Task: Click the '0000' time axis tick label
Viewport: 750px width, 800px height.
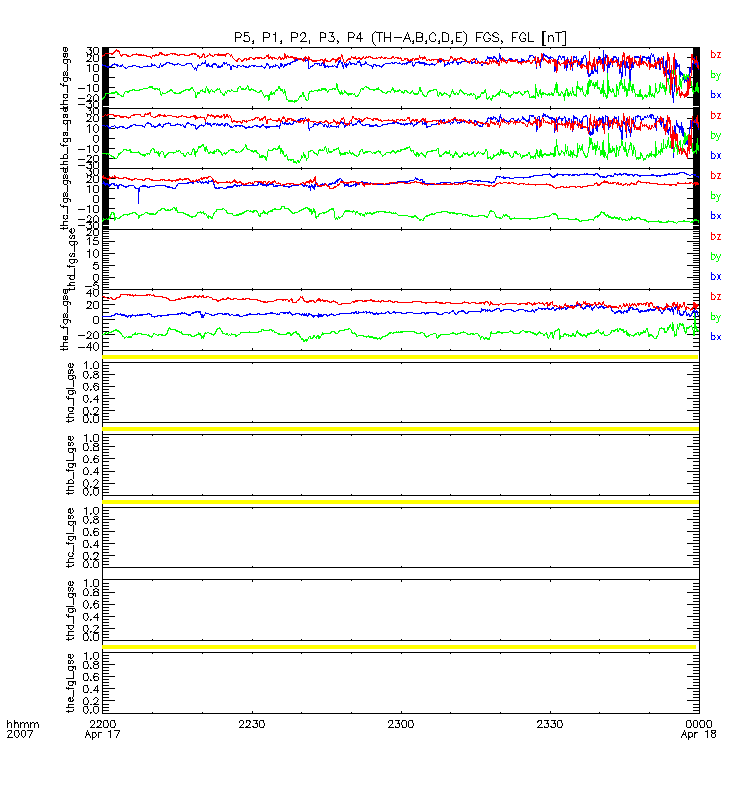Action: coord(698,724)
